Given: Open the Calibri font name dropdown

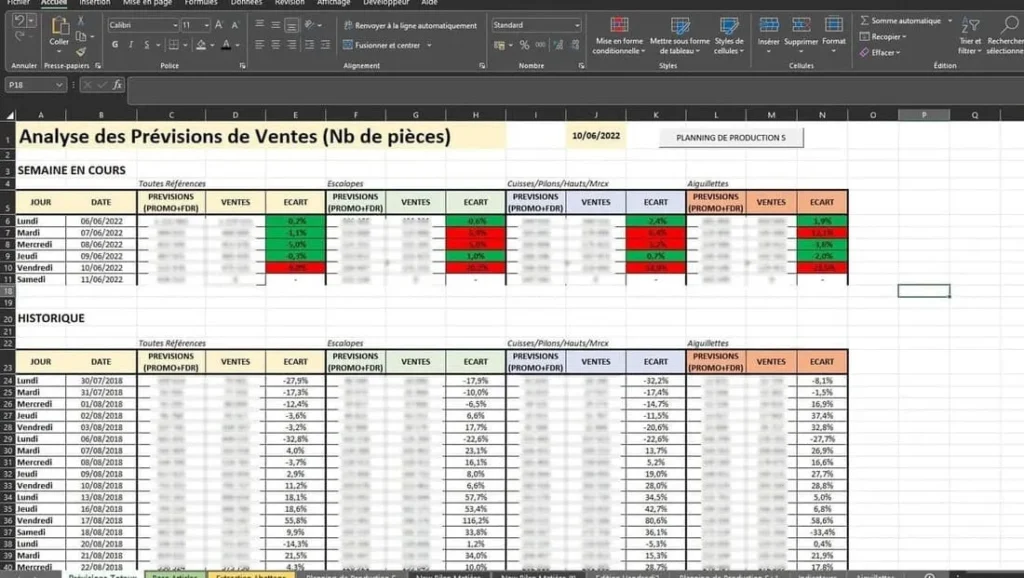Looking at the screenshot, I should (175, 25).
